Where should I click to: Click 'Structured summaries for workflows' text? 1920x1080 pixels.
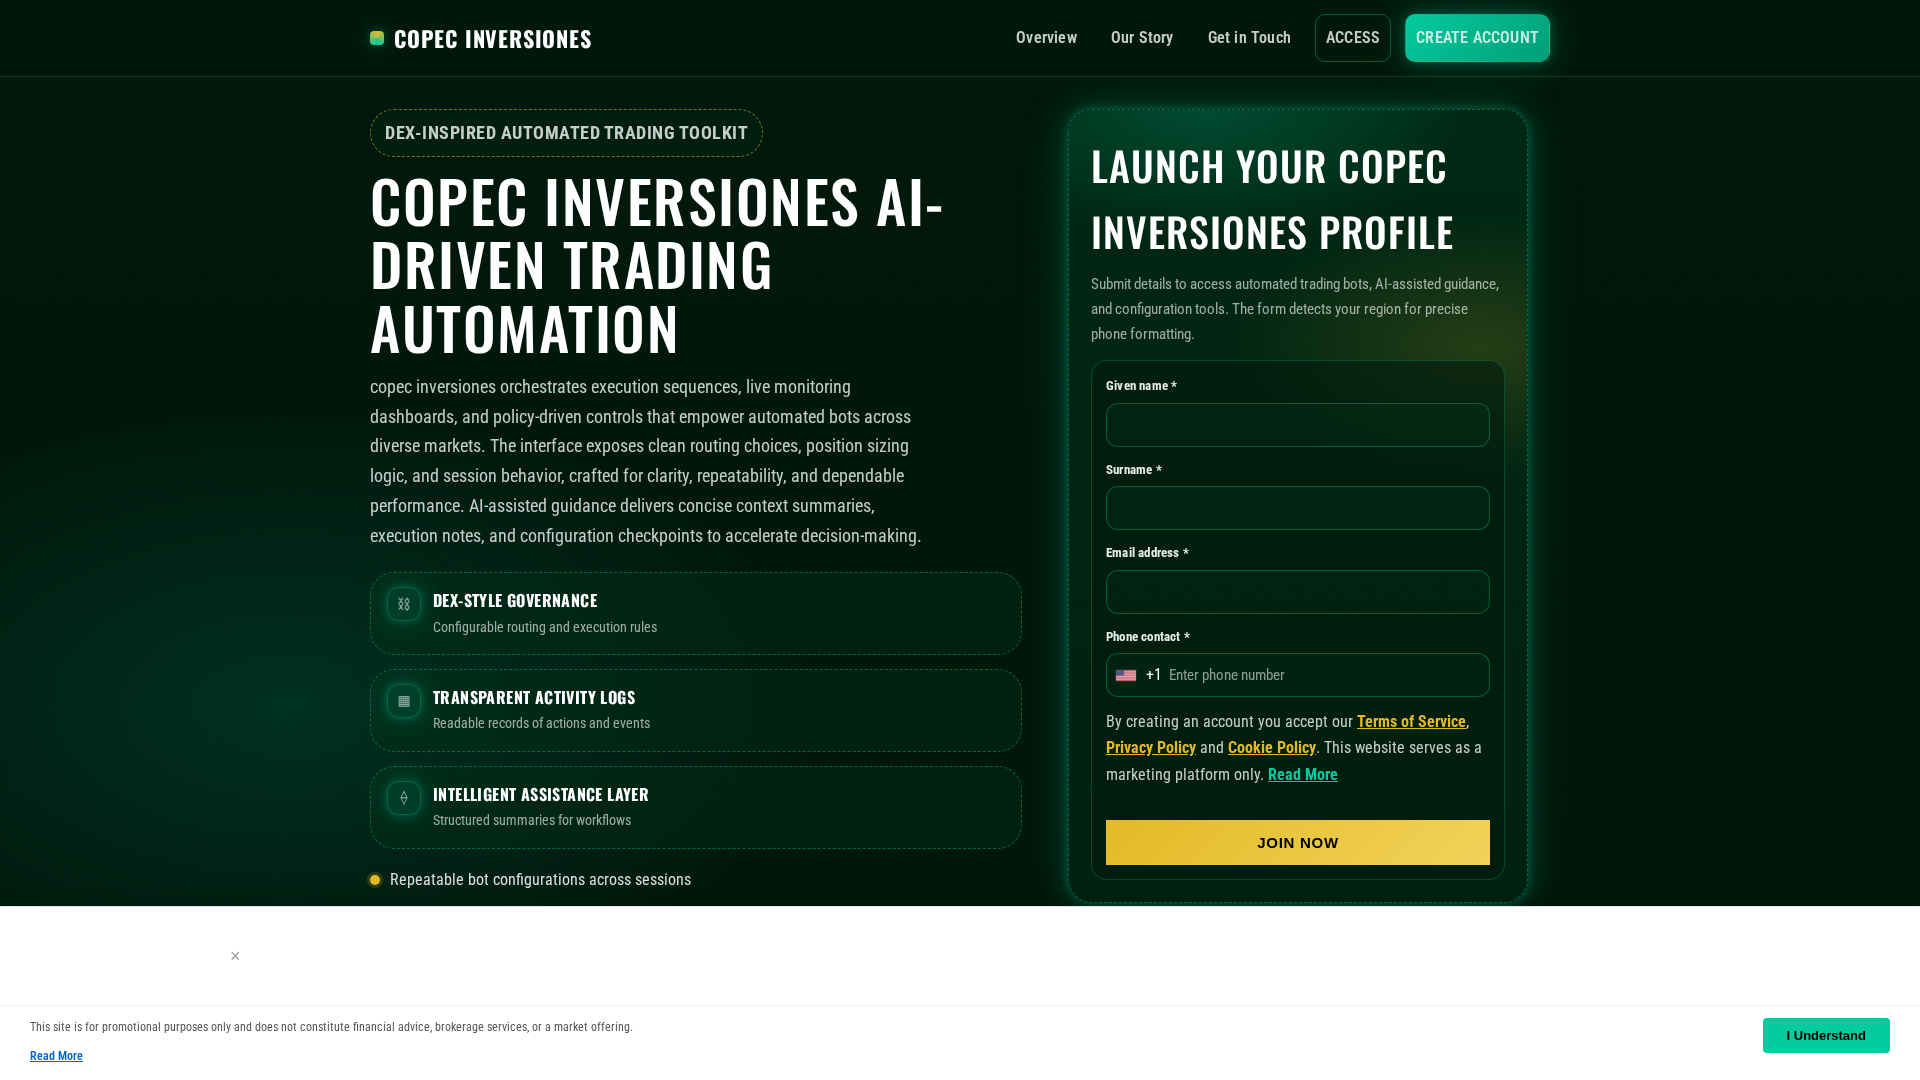click(x=532, y=820)
